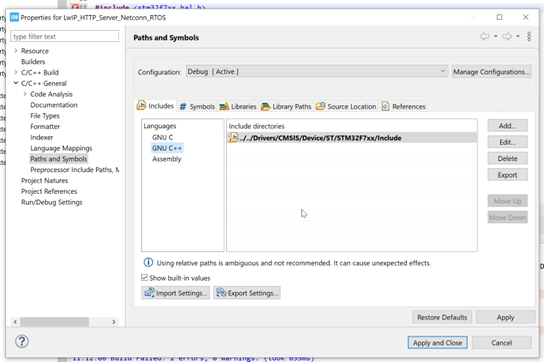The width and height of the screenshot is (544, 362).
Task: Select Paths and Symbols in the tree
Action: [59, 159]
